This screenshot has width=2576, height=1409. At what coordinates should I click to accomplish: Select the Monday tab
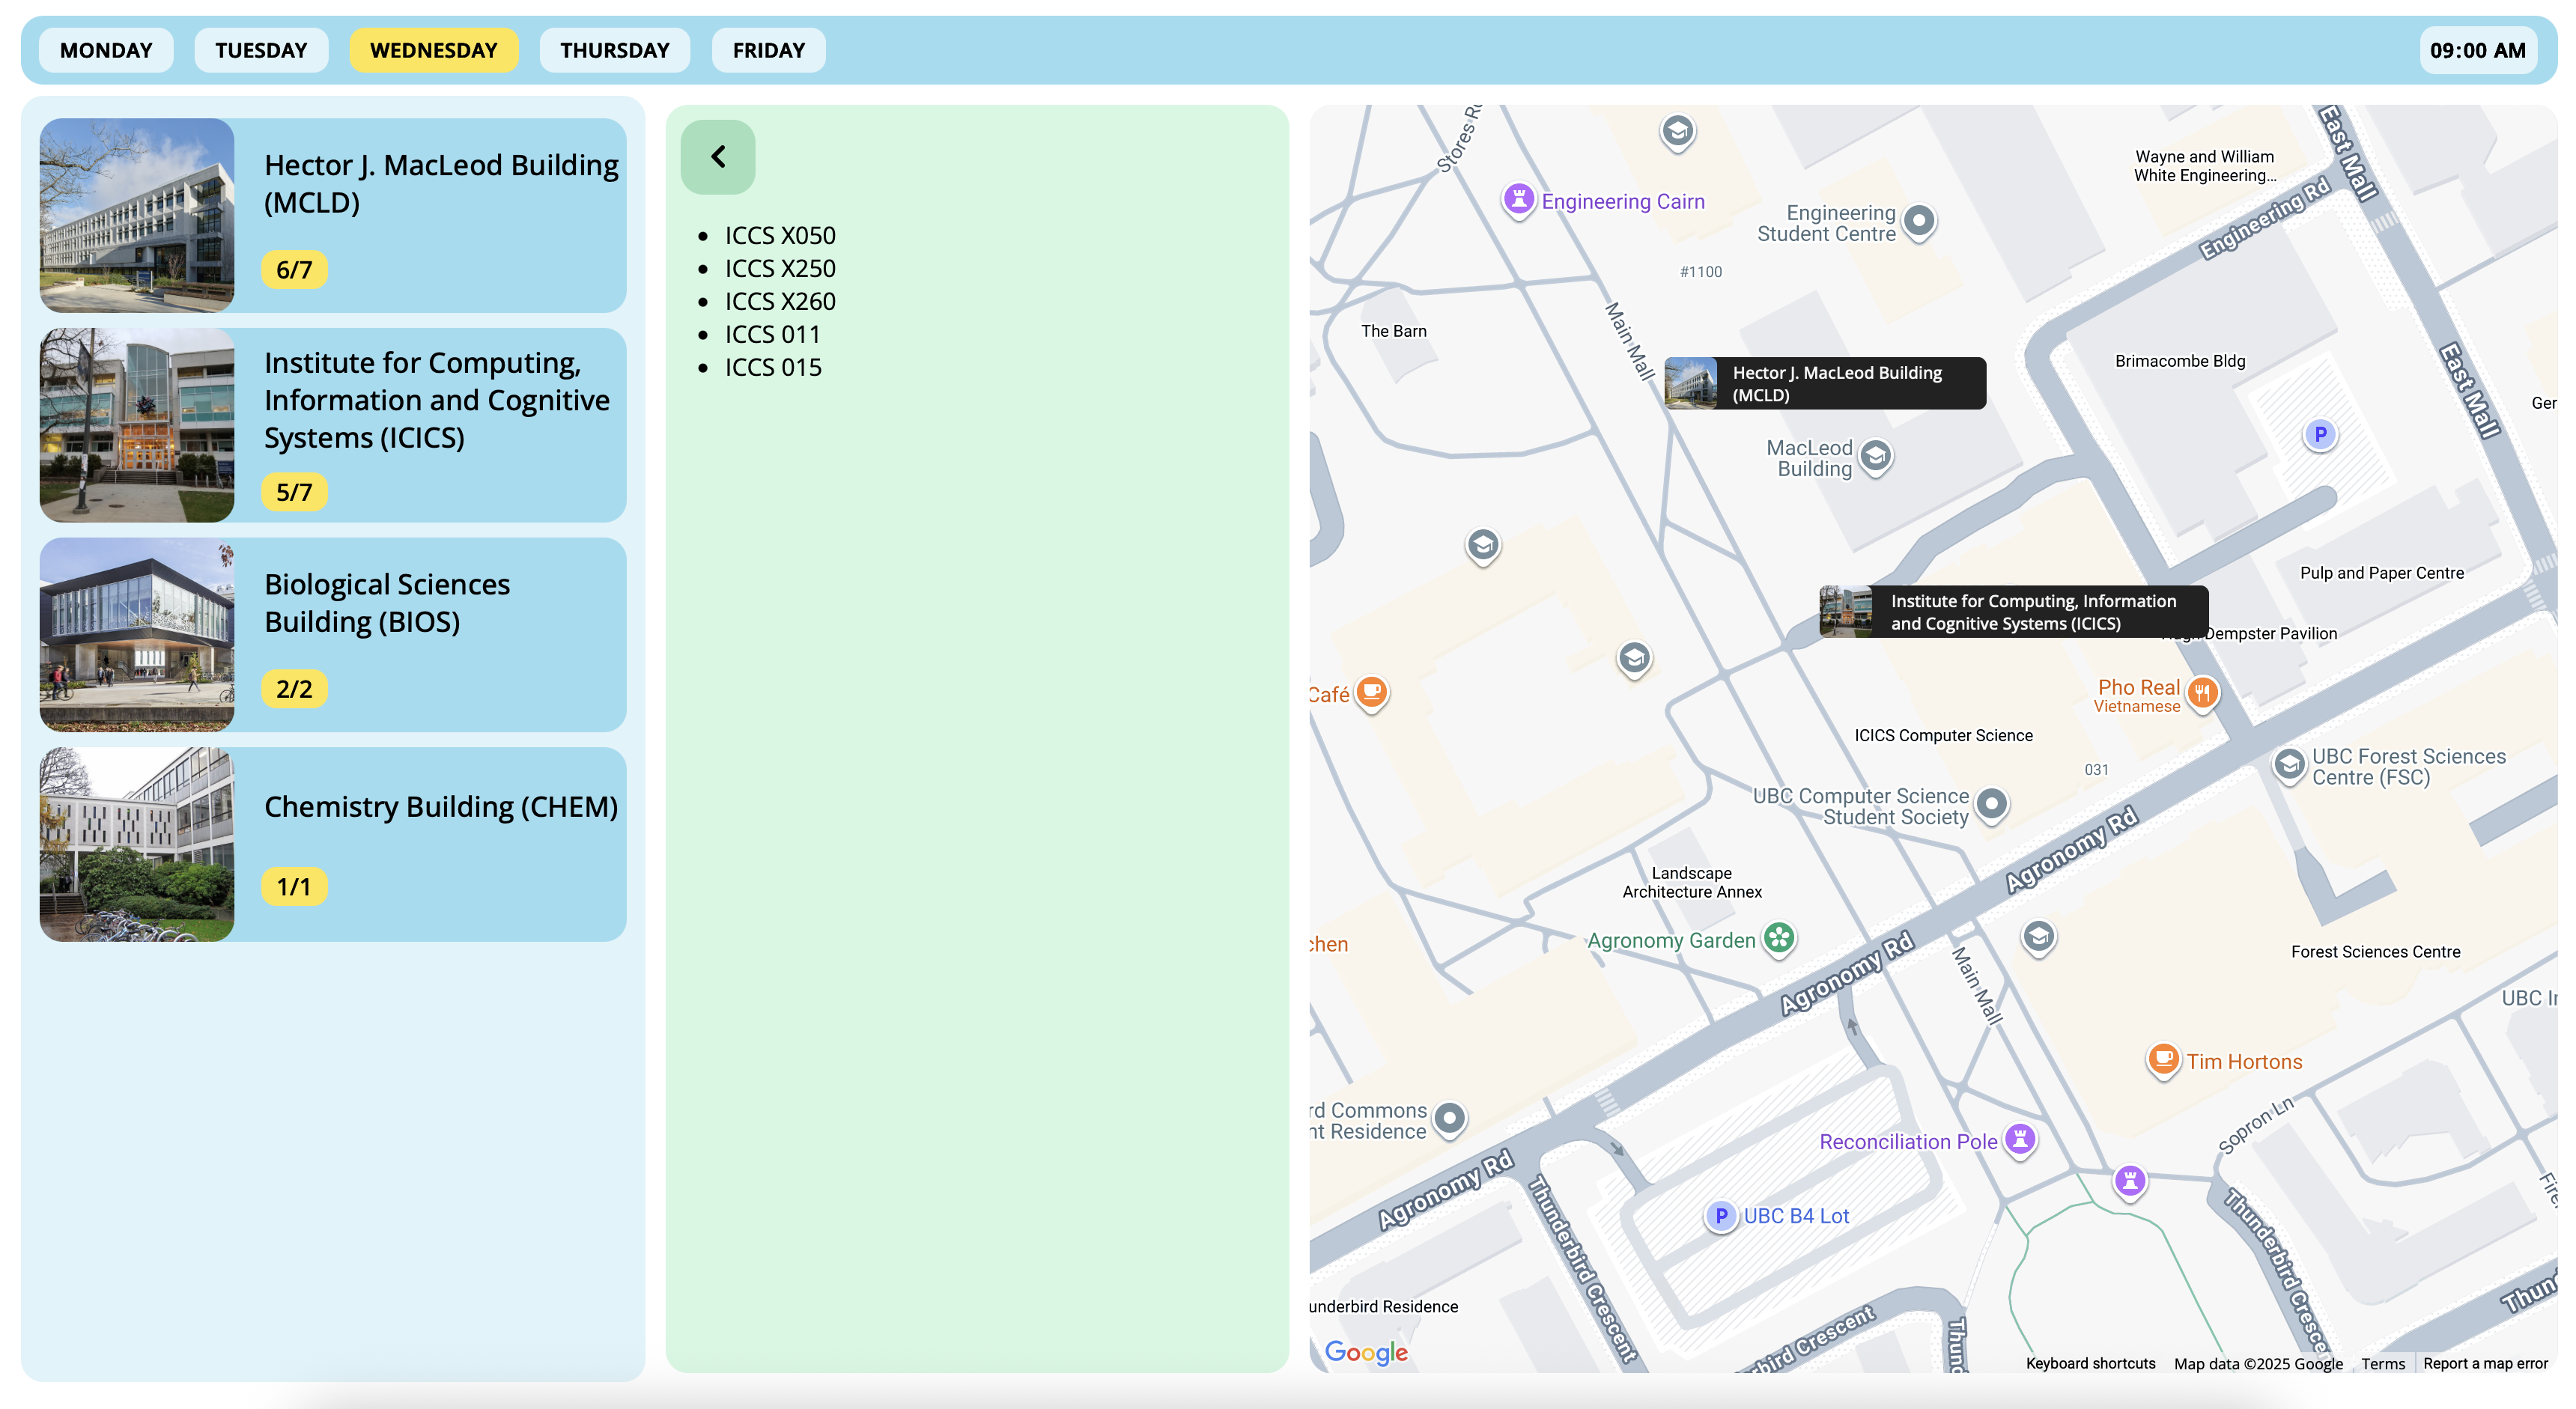point(106,50)
